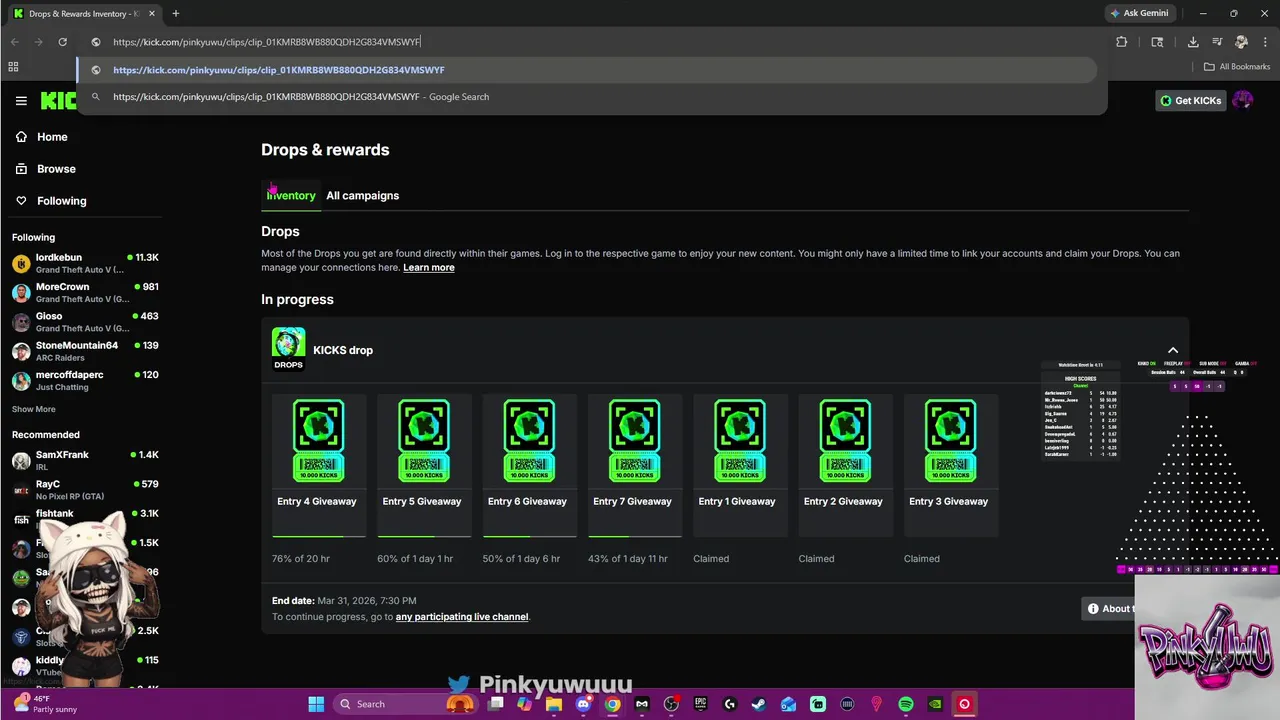Open RayC recommended channel
This screenshot has width=1280, height=720.
click(x=84, y=489)
